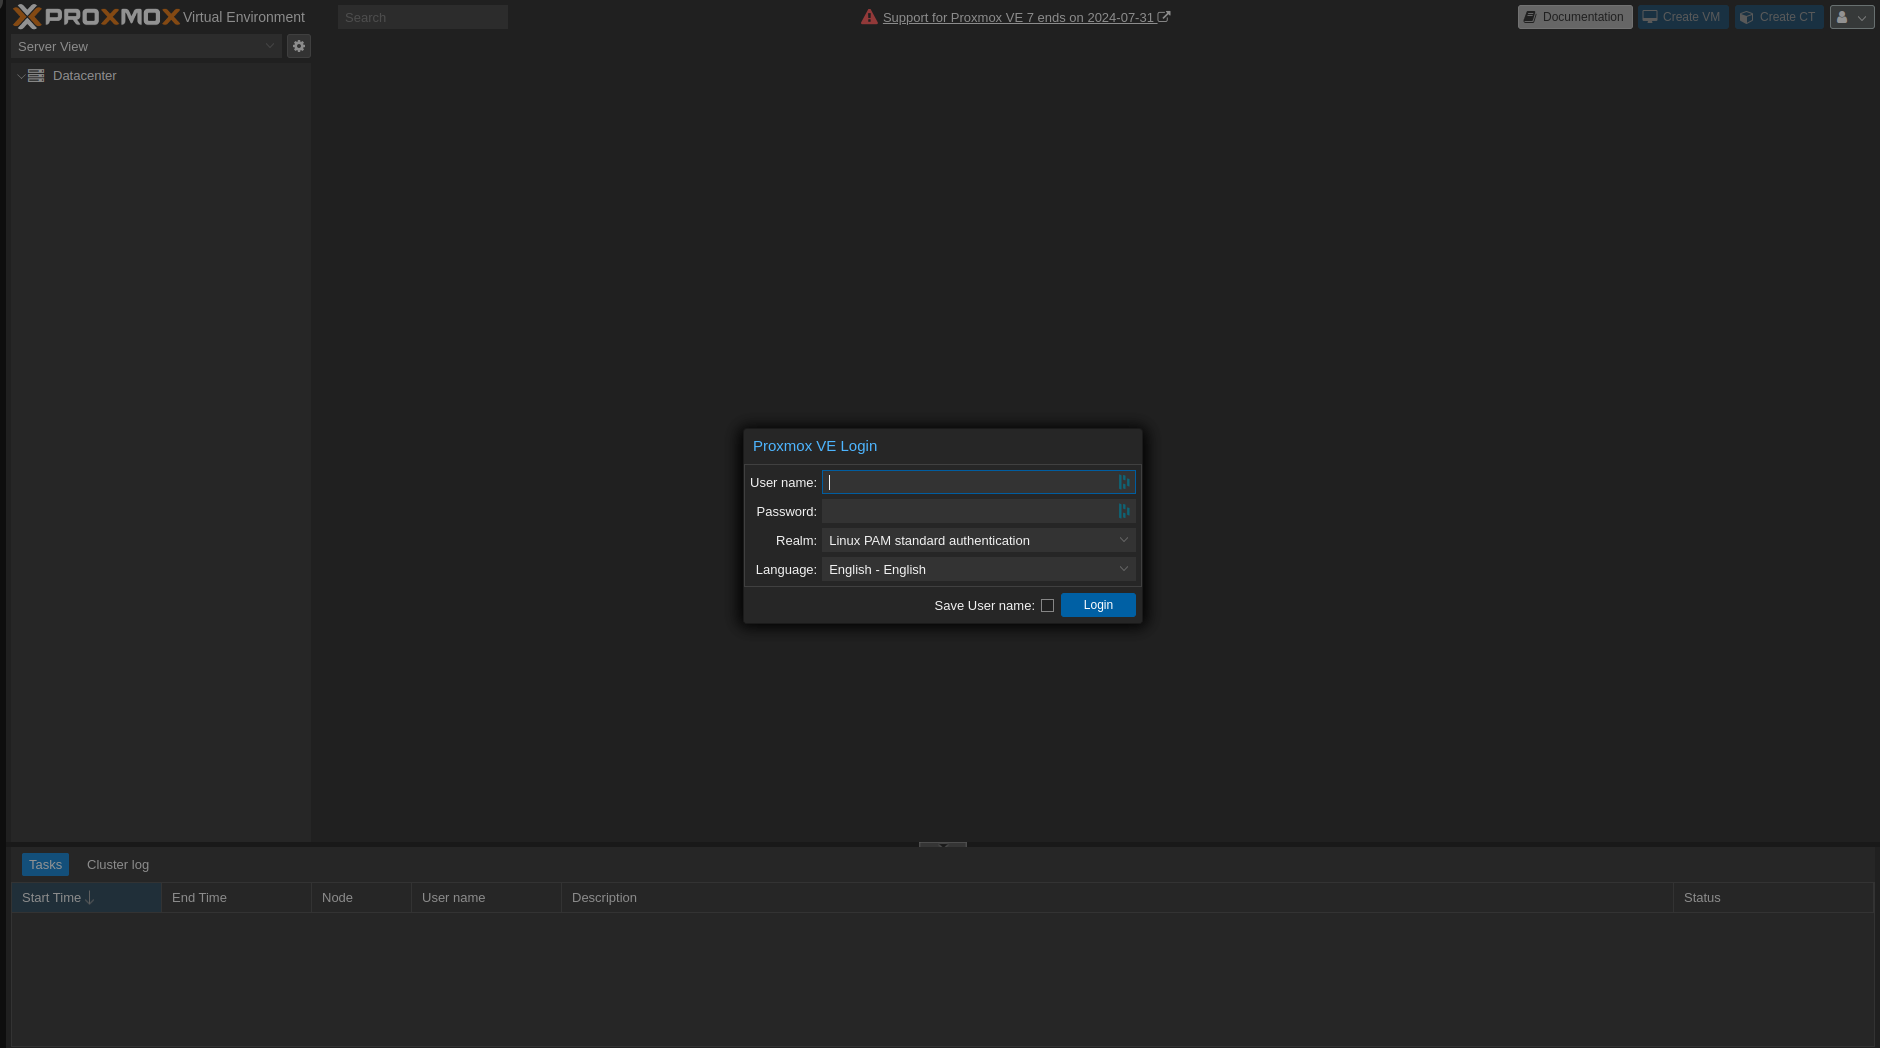
Task: Switch to the Cluster log tab
Action: tap(118, 865)
